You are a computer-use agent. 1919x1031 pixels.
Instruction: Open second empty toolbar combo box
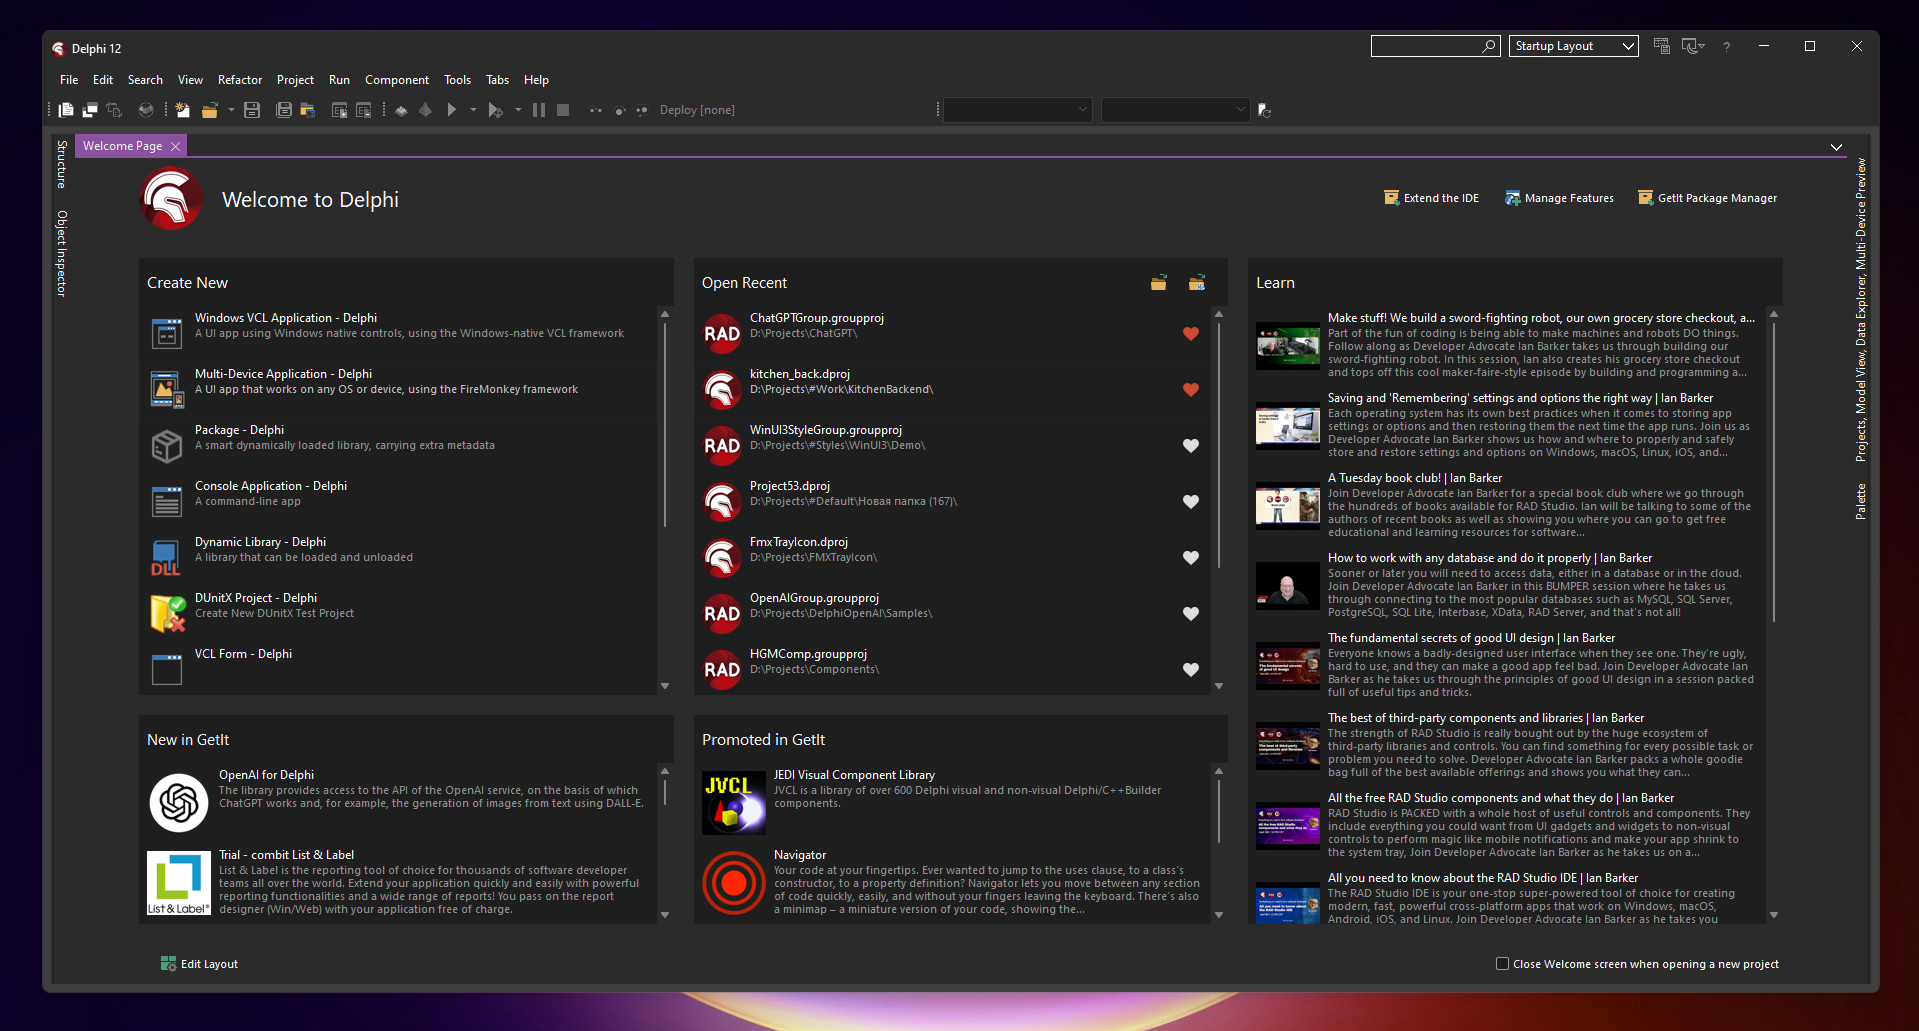(1175, 110)
